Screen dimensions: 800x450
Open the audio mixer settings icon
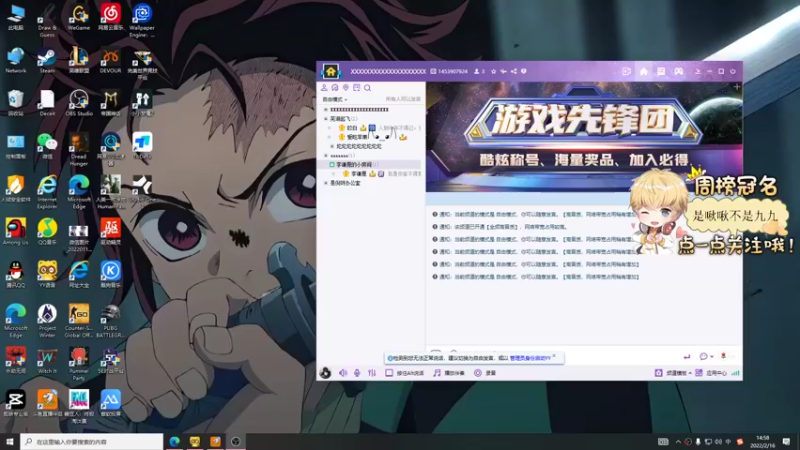372,373
